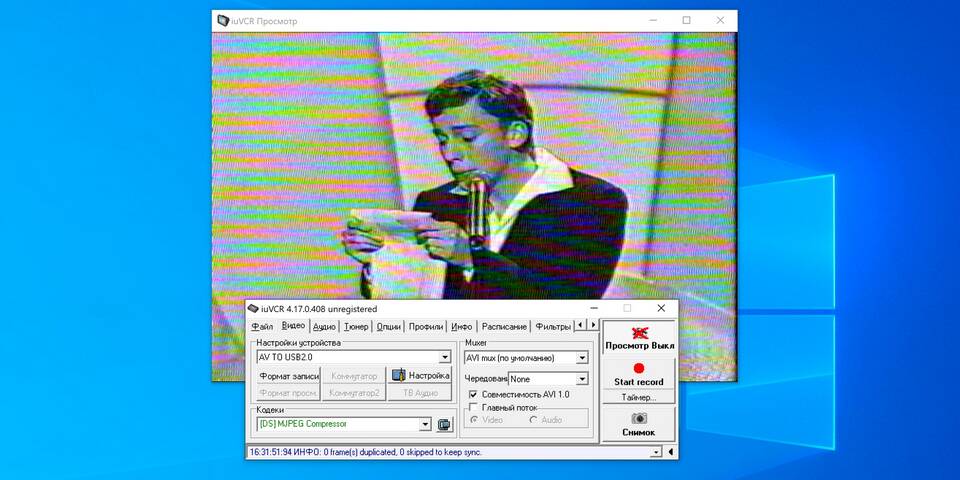
Task: Click the iuVCR app icon in the main title bar
Action: tap(253, 309)
